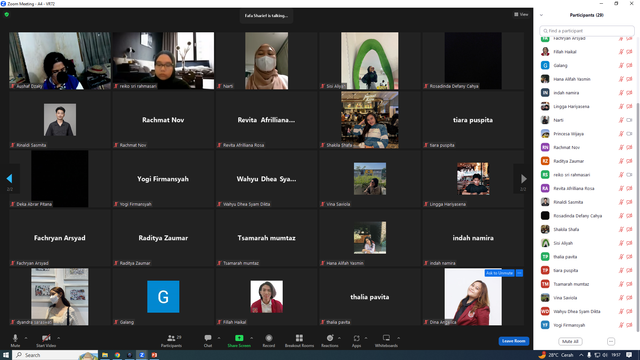The width and height of the screenshot is (640, 360).
Task: Open File Explorer from taskbar
Action: [105, 355]
